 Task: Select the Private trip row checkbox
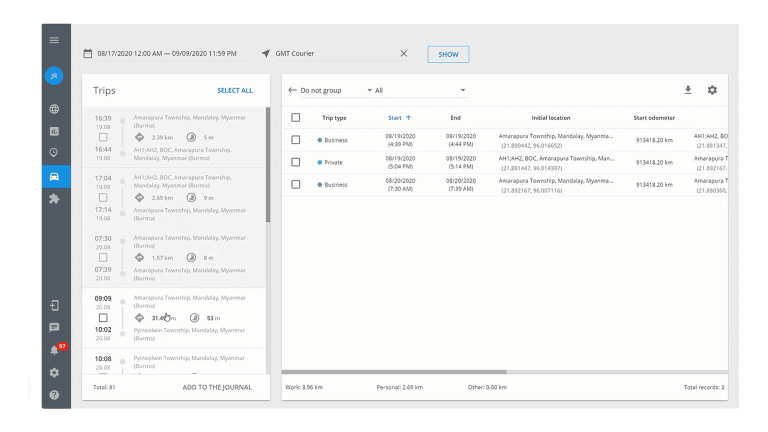(295, 161)
